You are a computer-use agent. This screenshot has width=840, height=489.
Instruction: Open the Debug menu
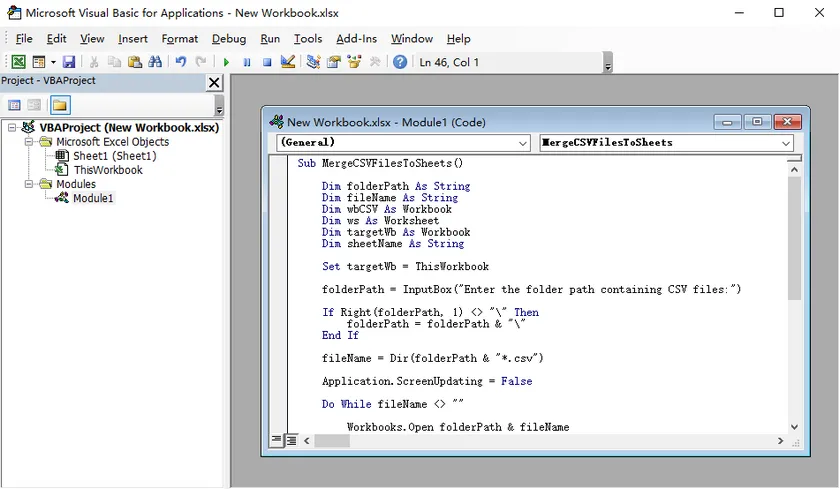(x=229, y=39)
